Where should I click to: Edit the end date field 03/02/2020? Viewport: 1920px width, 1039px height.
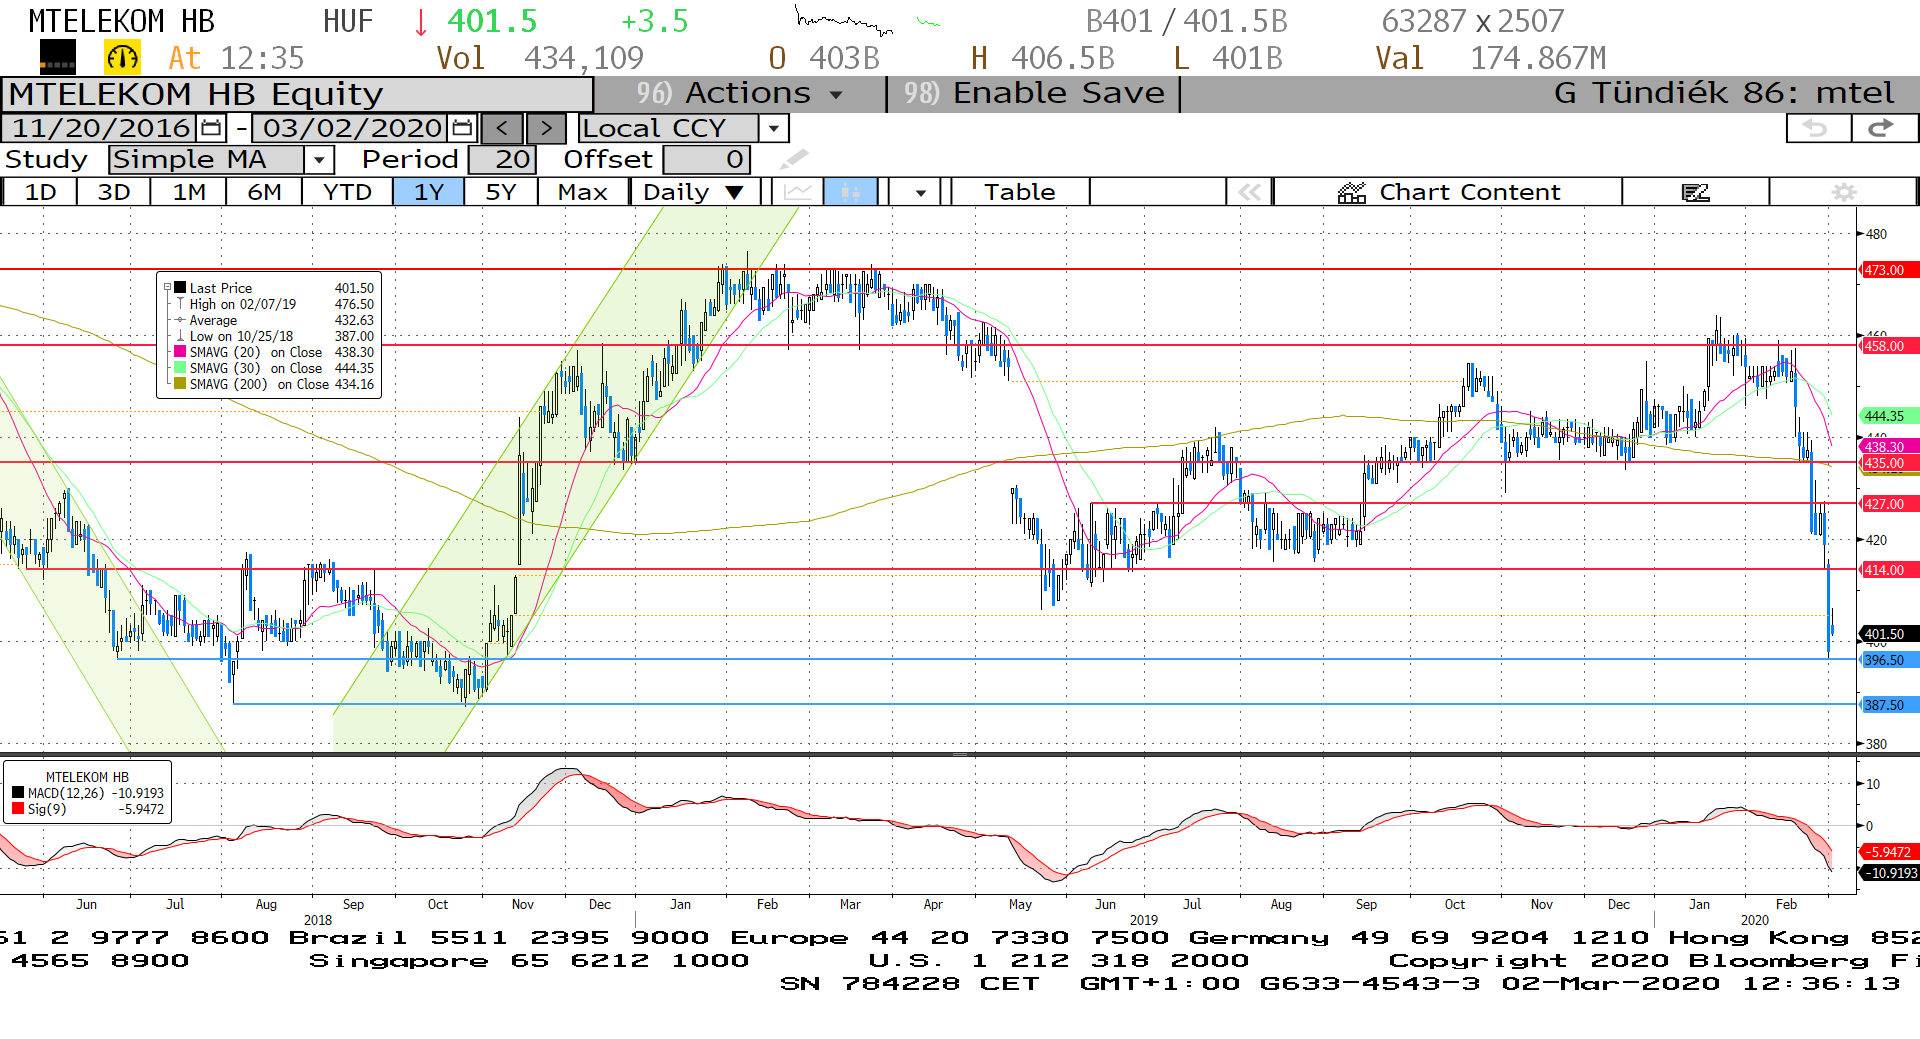352,129
